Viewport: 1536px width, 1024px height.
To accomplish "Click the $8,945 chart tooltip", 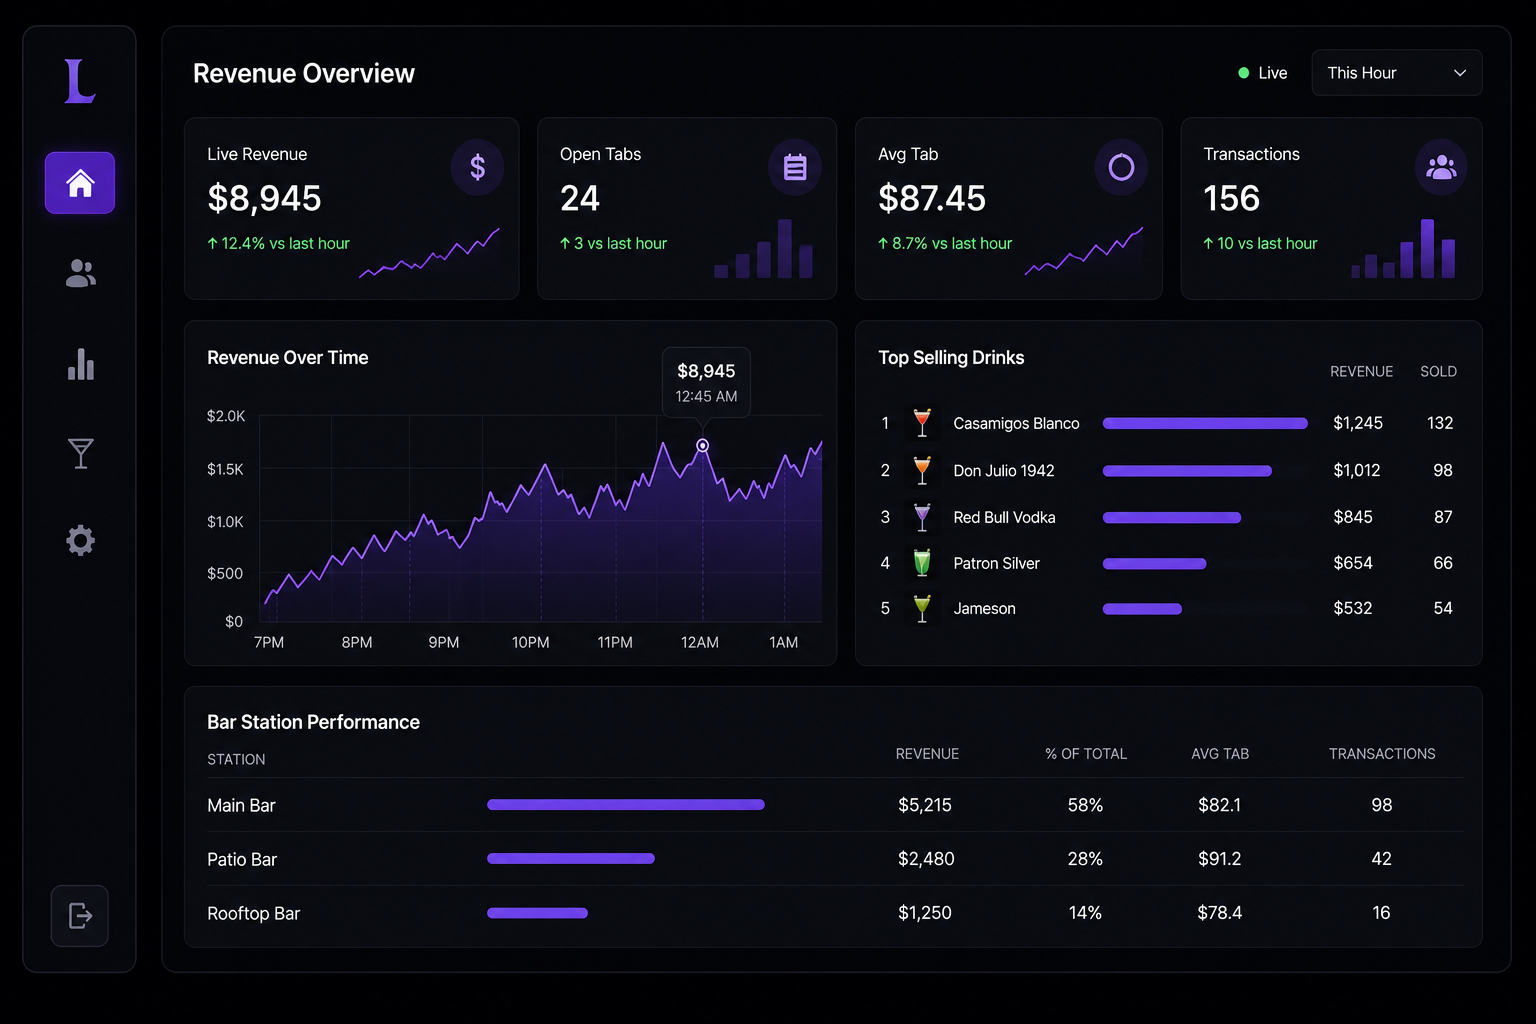I will click(706, 382).
